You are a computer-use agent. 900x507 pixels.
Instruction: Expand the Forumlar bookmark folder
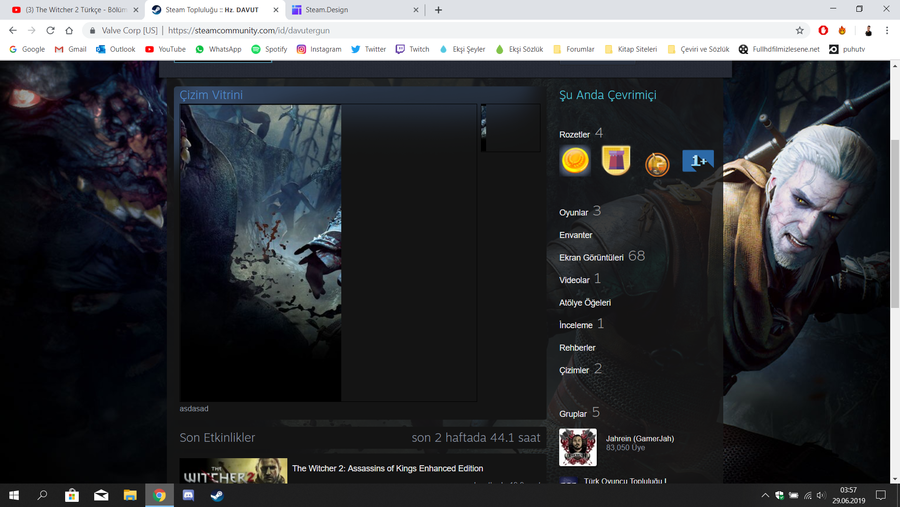coord(573,49)
